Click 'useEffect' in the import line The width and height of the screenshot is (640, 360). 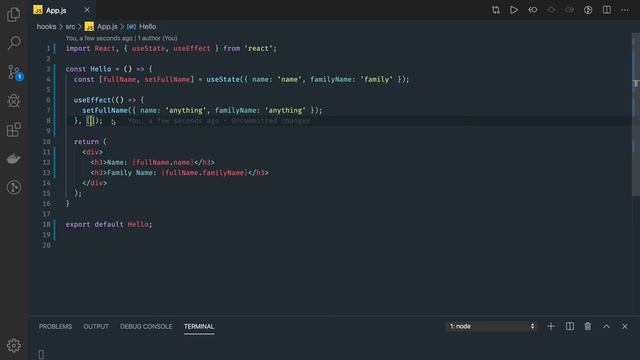coord(191,48)
